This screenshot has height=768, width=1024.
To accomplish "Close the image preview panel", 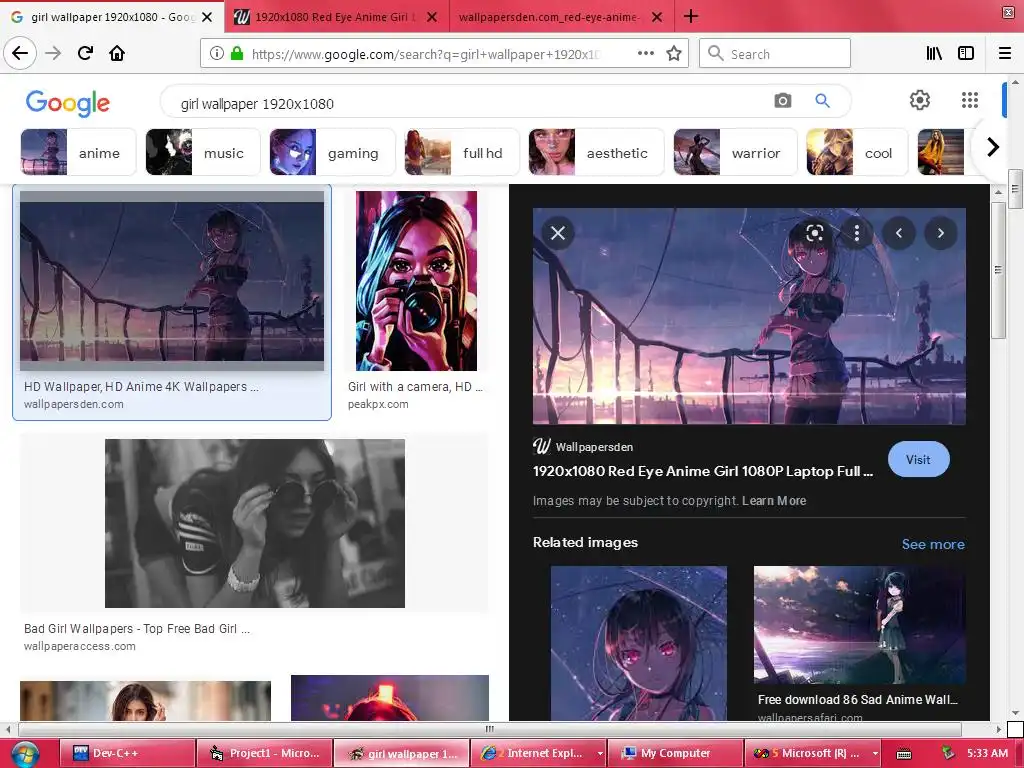I will click(x=558, y=233).
